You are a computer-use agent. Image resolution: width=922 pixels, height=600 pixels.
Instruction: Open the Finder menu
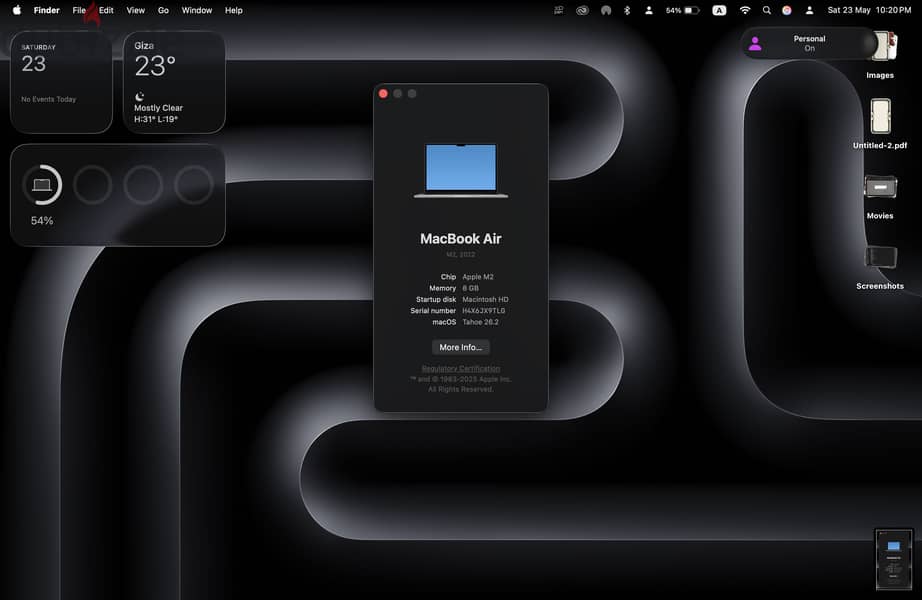46,10
